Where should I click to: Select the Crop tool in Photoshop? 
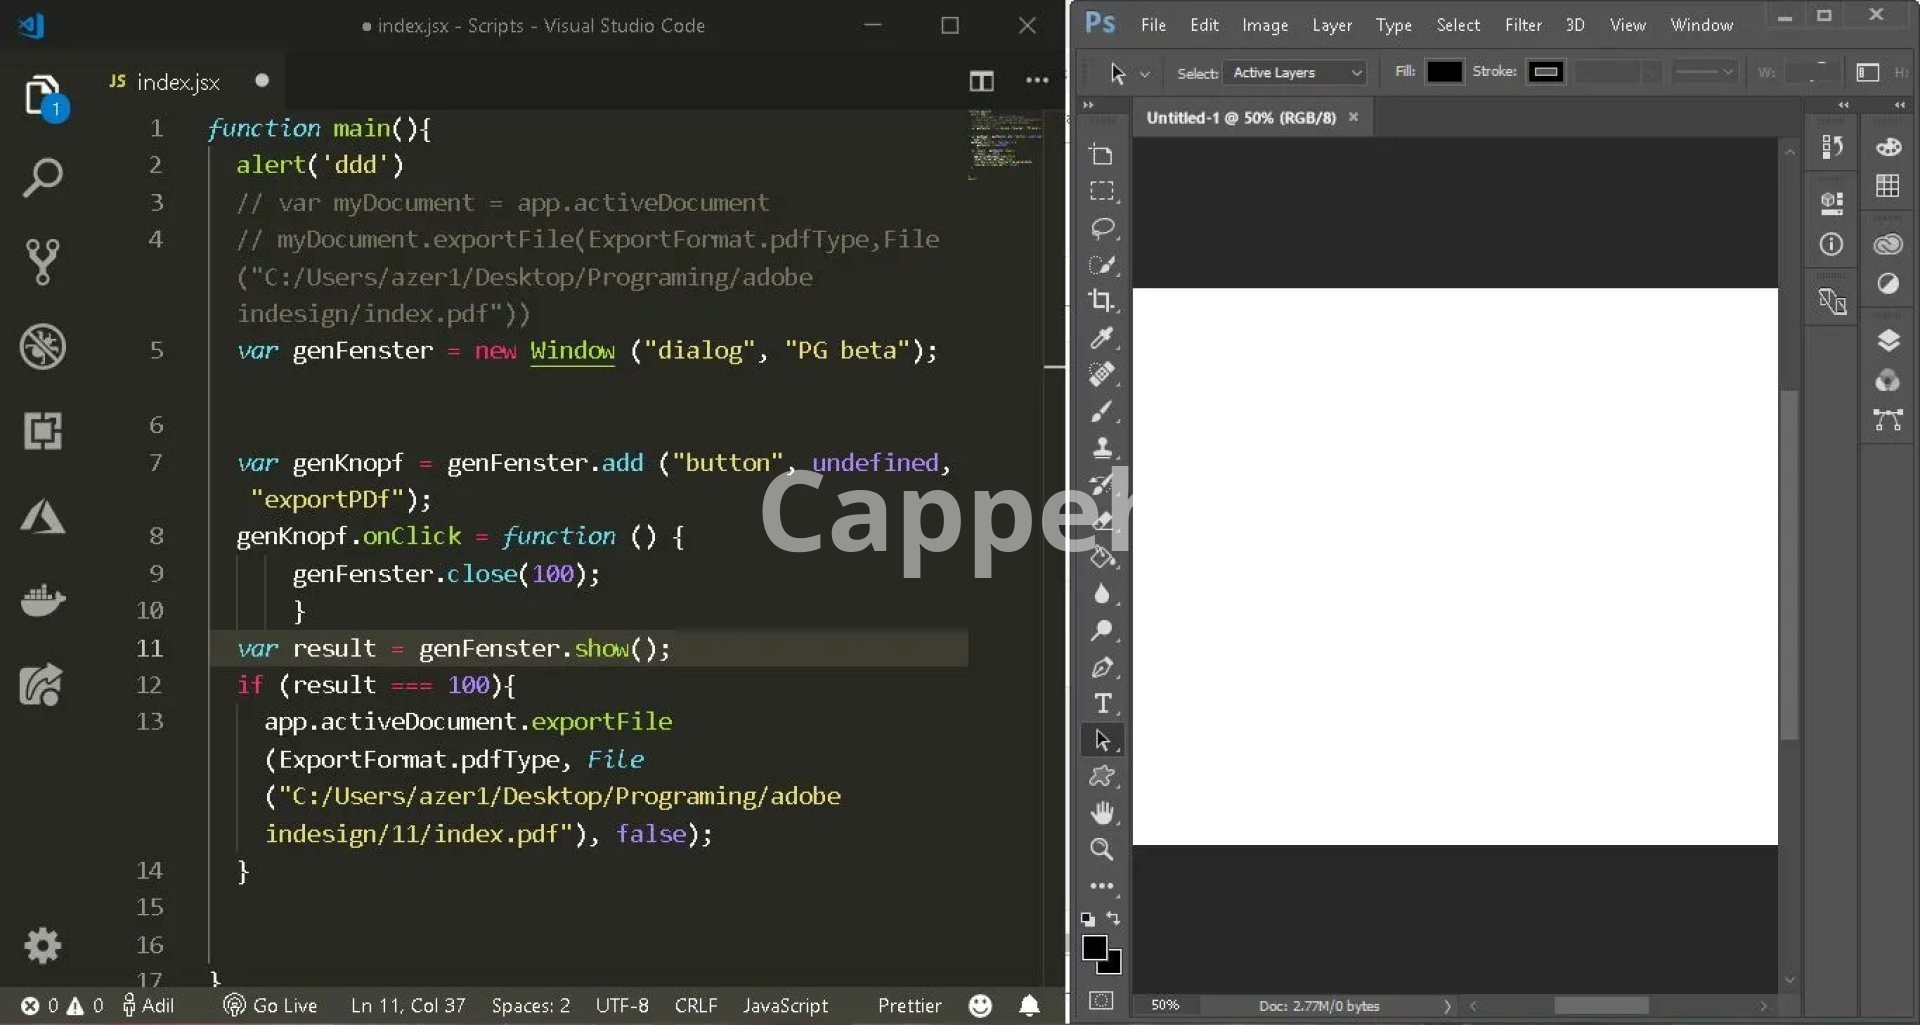click(1102, 301)
